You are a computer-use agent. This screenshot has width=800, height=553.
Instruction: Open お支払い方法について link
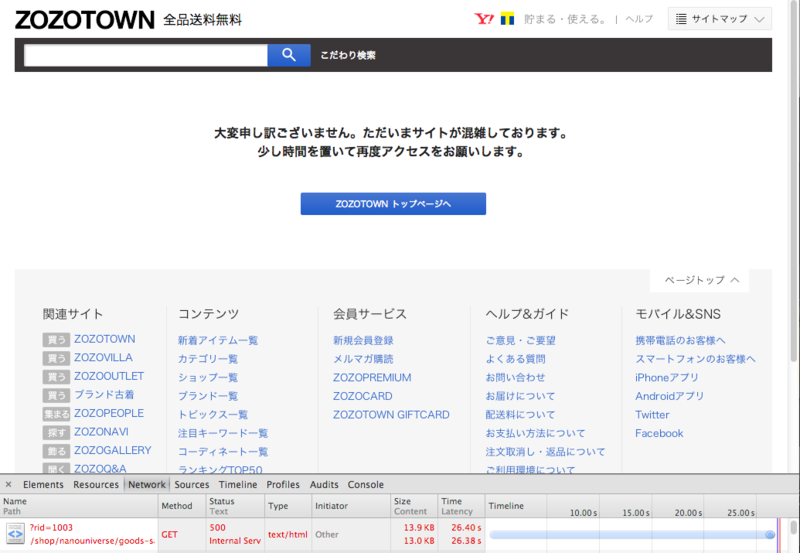tap(536, 433)
